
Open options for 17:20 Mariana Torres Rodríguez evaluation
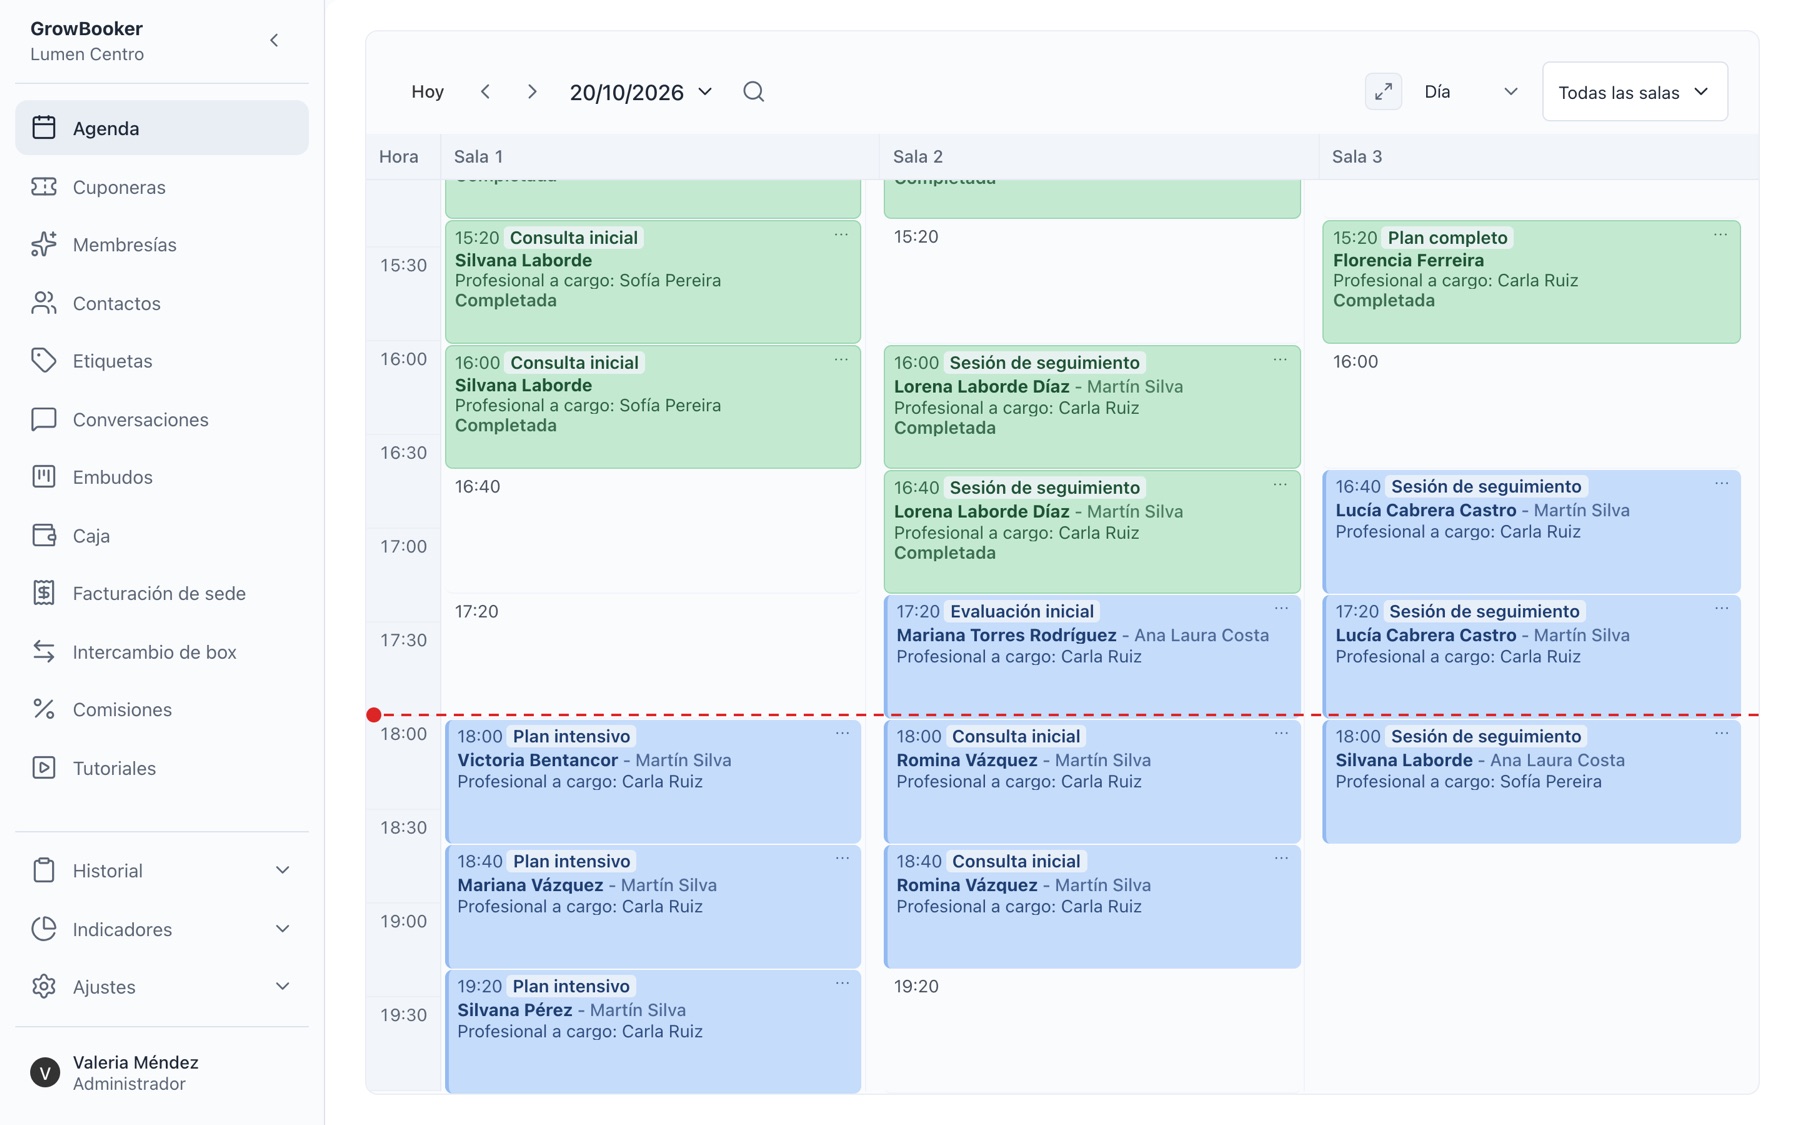1281,609
